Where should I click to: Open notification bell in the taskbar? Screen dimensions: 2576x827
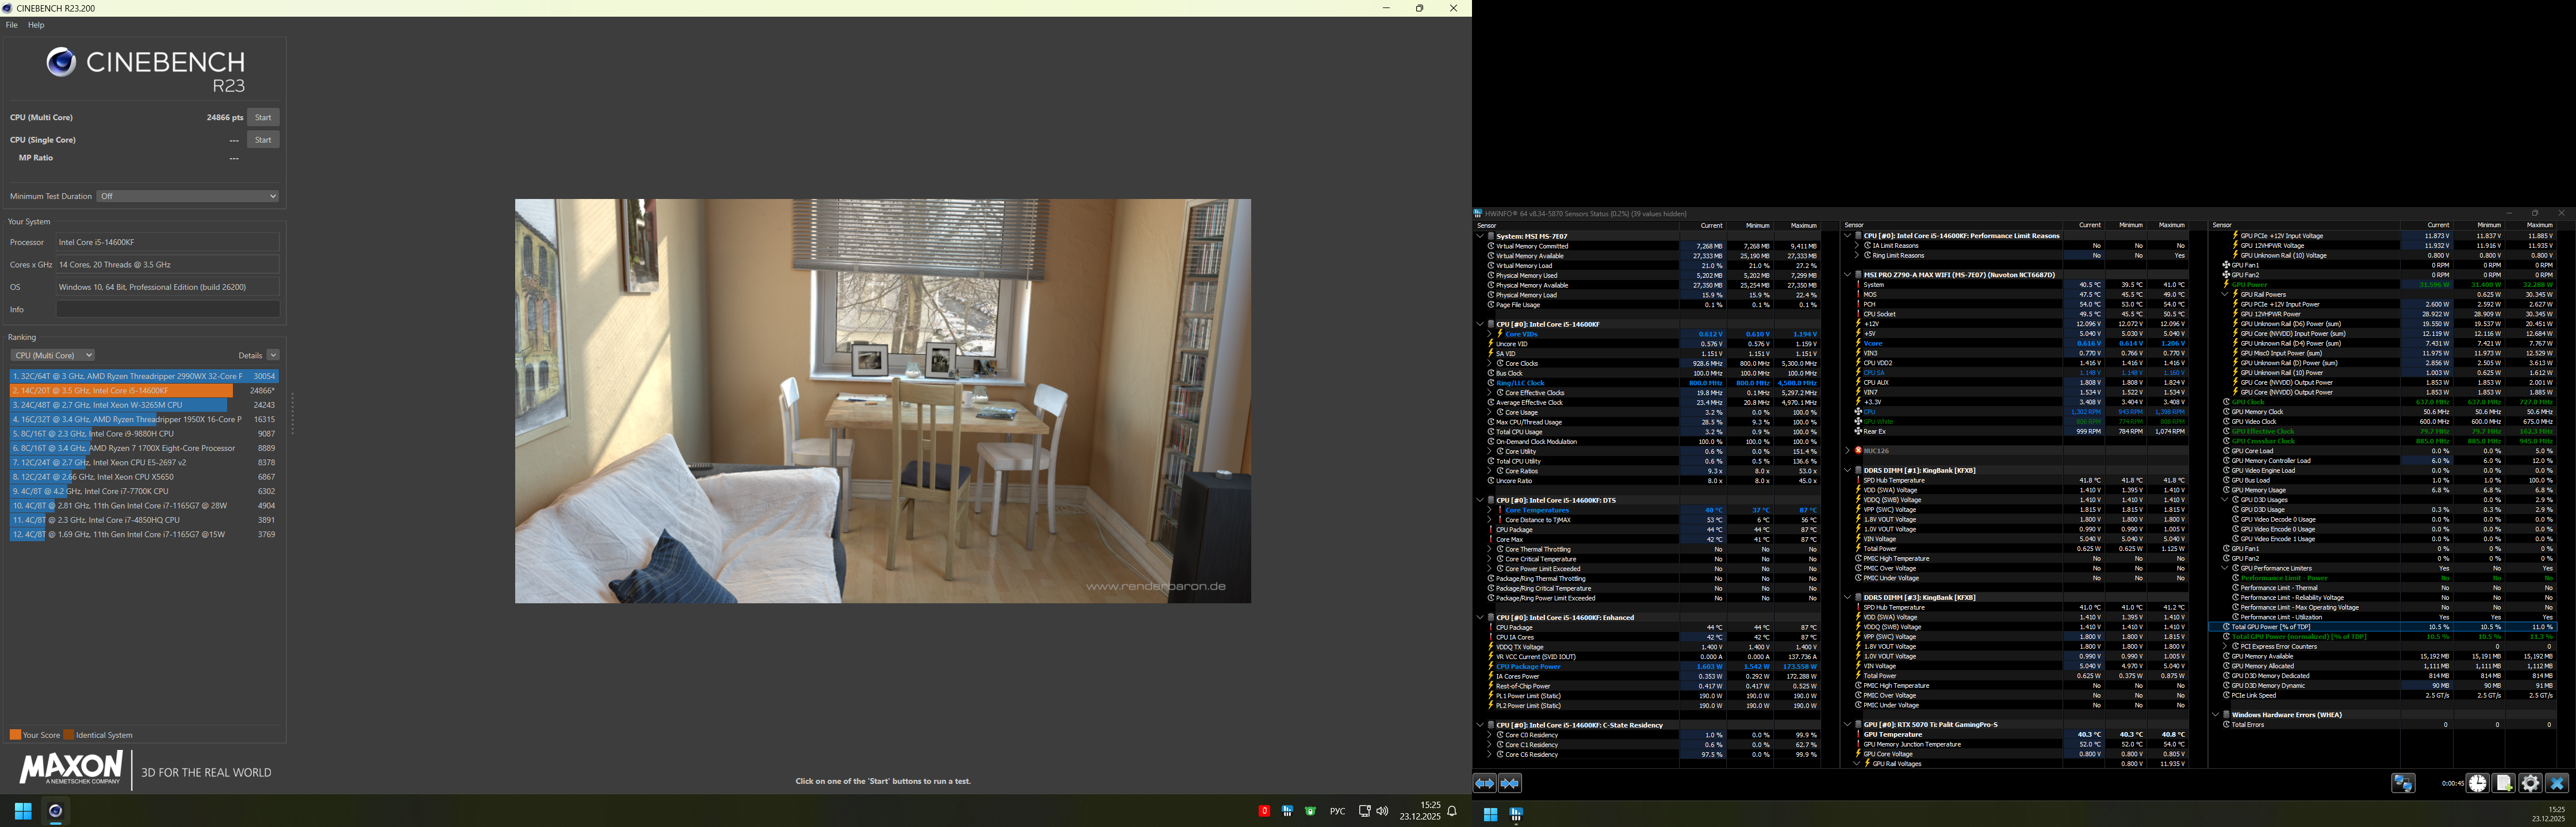pos(1452,811)
